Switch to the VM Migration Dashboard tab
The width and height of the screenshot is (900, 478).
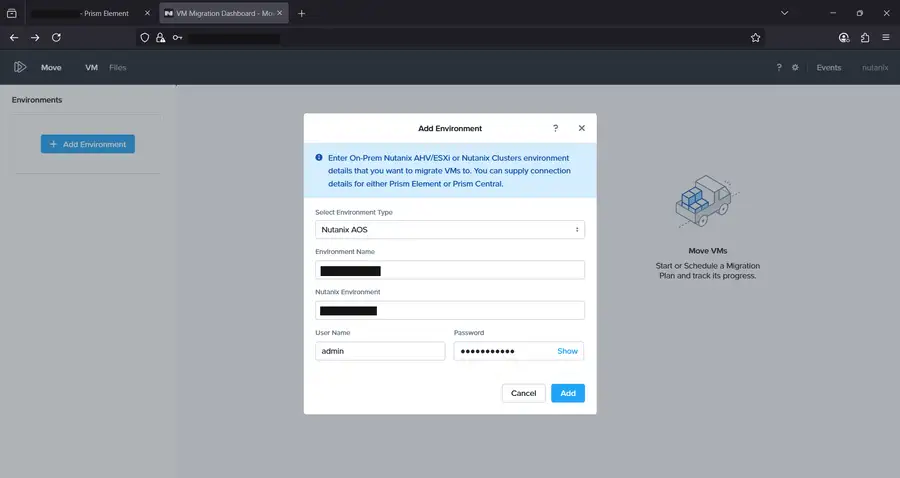coord(224,13)
